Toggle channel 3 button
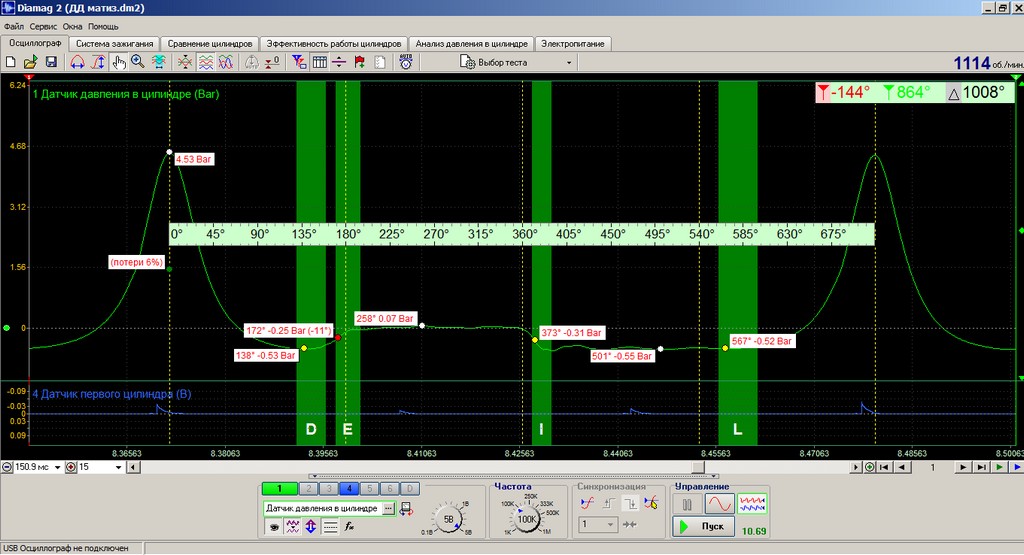Image resolution: width=1024 pixels, height=555 pixels. point(328,488)
